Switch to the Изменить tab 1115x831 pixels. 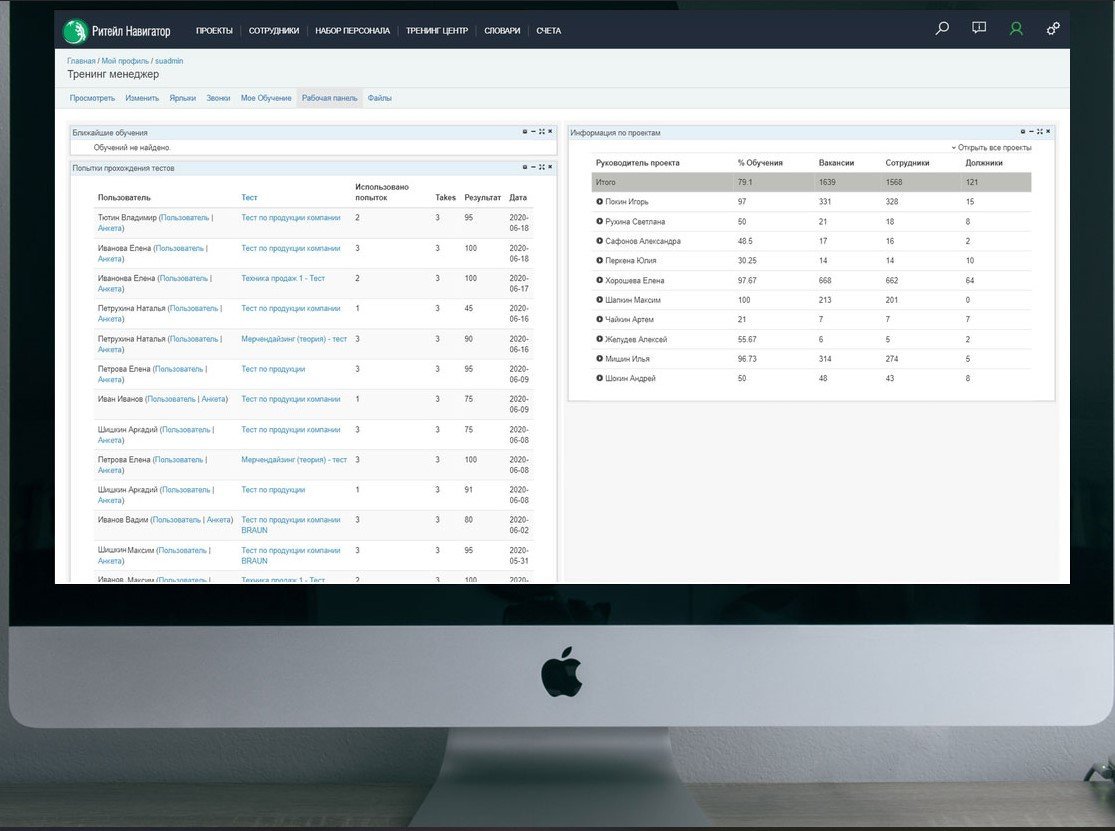click(142, 98)
